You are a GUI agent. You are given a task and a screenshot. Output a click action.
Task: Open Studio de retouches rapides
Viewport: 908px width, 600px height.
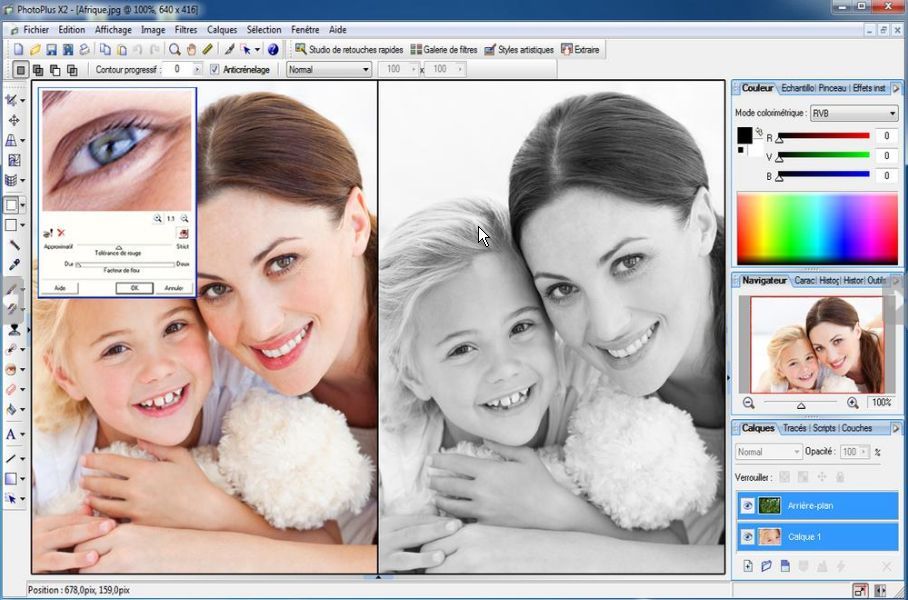tap(348, 49)
